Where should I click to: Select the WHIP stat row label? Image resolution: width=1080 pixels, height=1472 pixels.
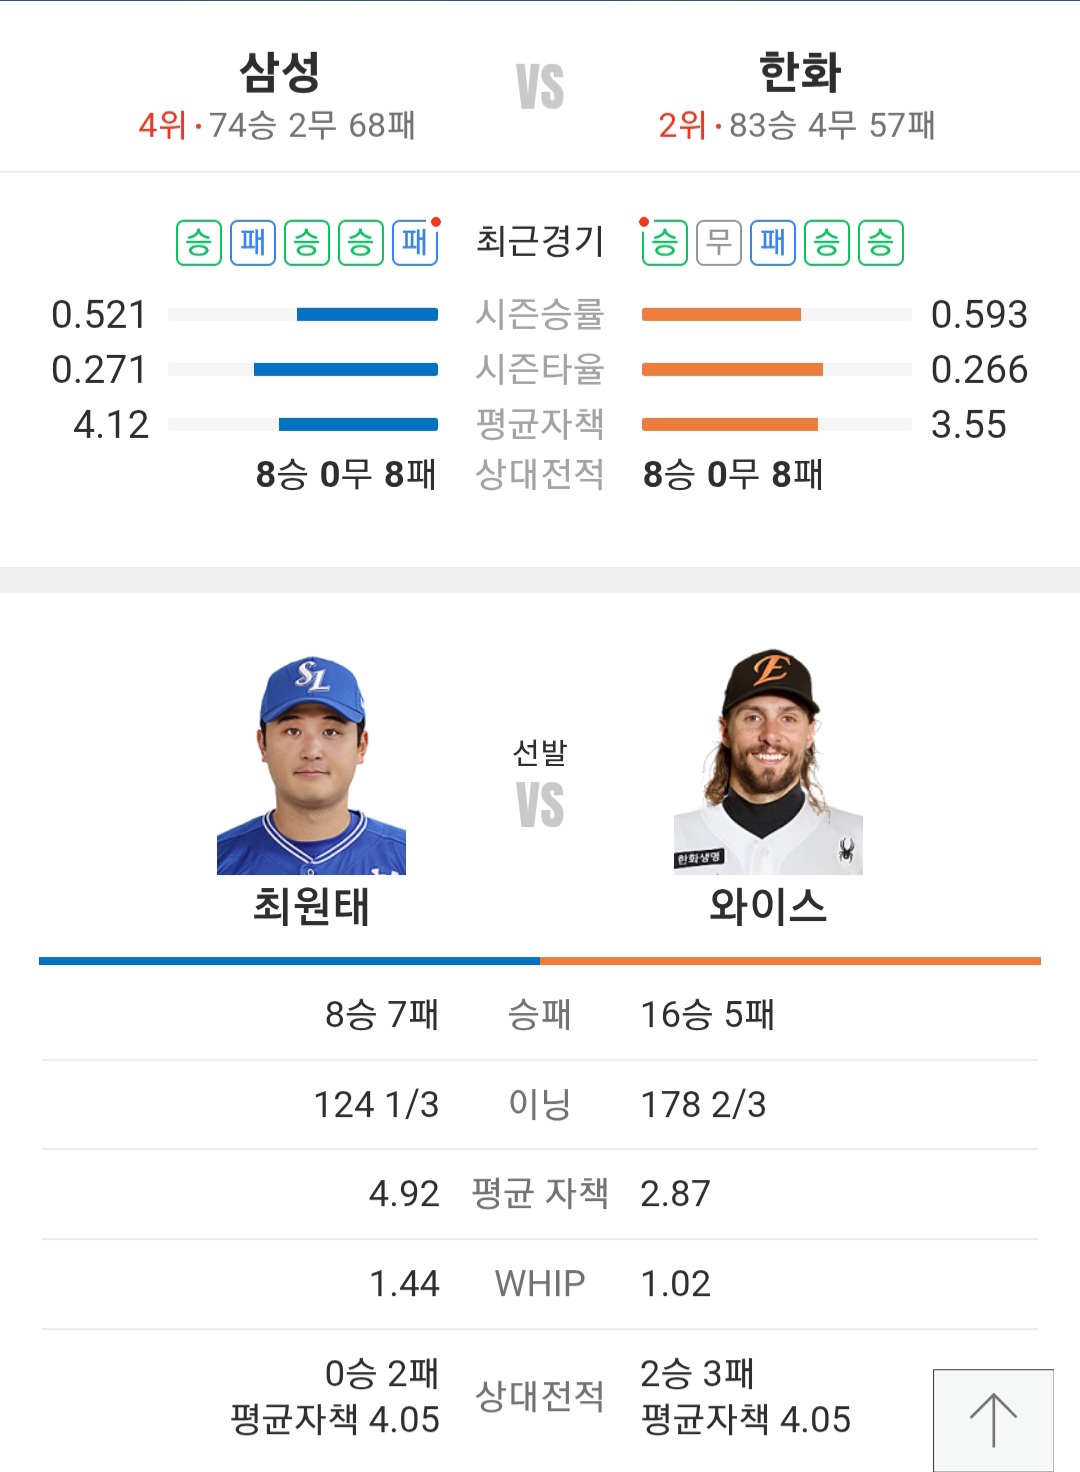pos(540,1283)
